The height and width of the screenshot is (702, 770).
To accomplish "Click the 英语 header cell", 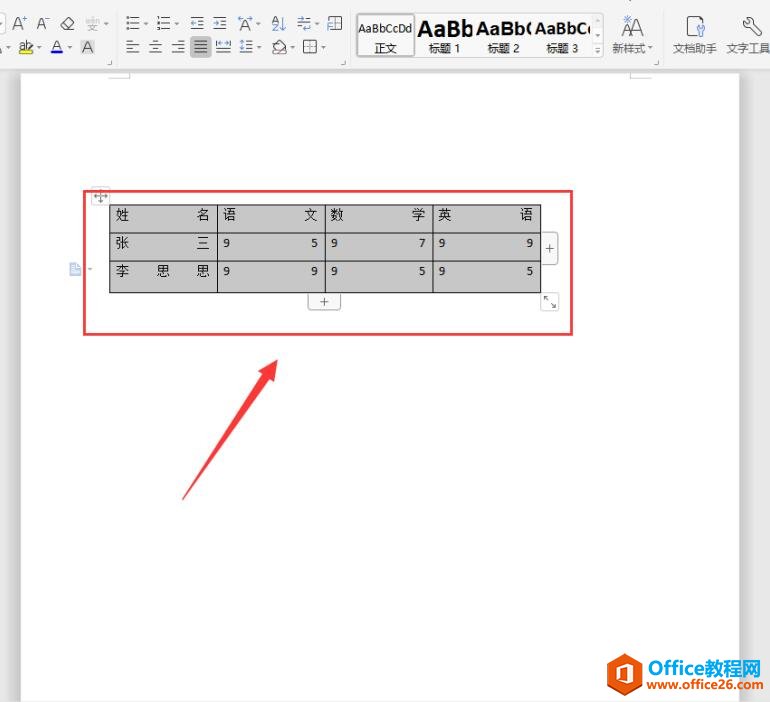I will (487, 219).
